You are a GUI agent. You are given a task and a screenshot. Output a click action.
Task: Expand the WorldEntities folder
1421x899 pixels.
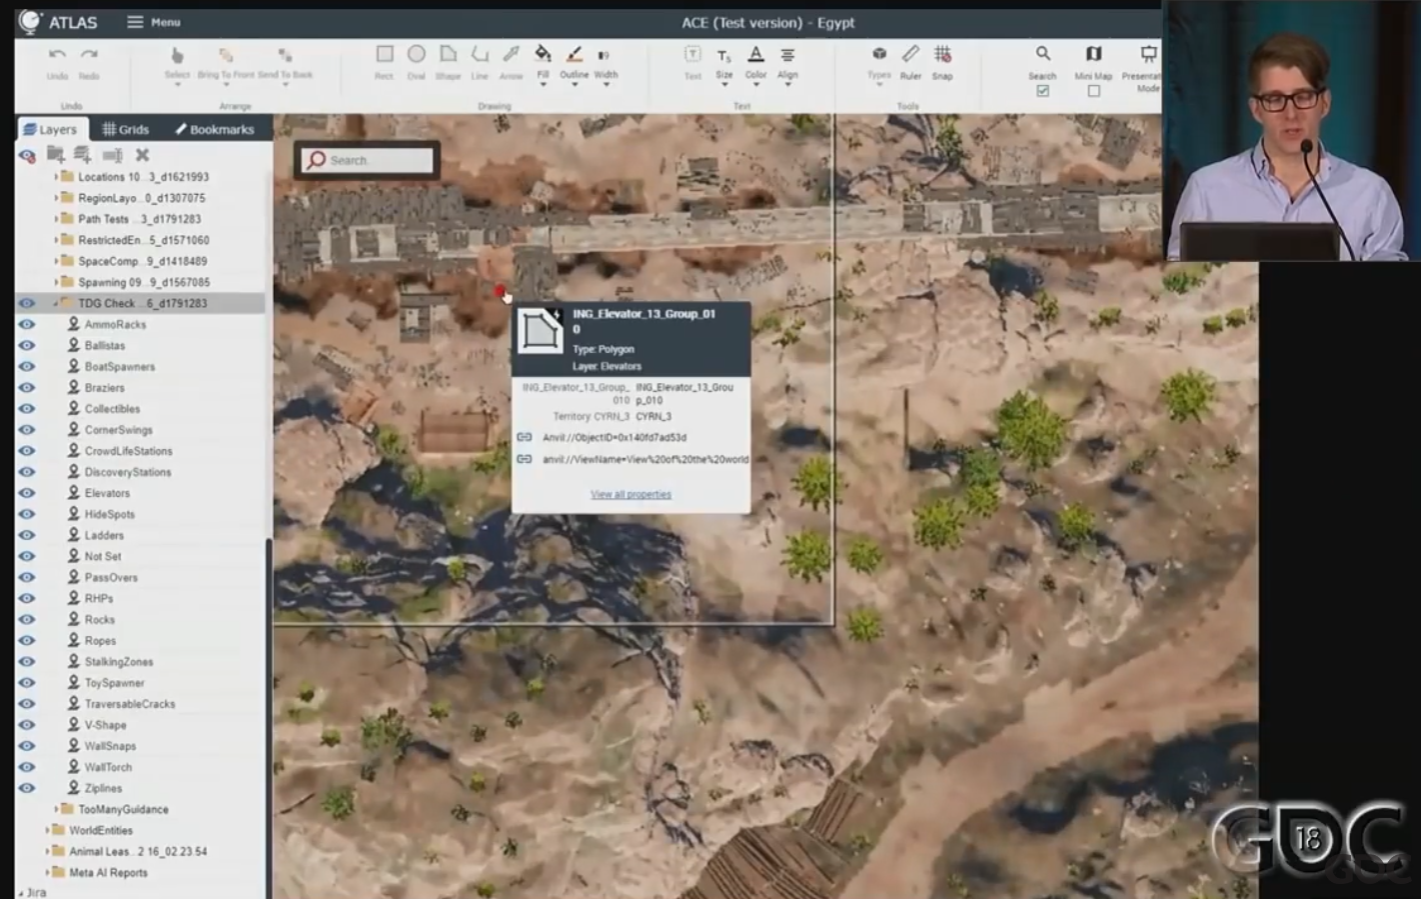click(x=47, y=830)
